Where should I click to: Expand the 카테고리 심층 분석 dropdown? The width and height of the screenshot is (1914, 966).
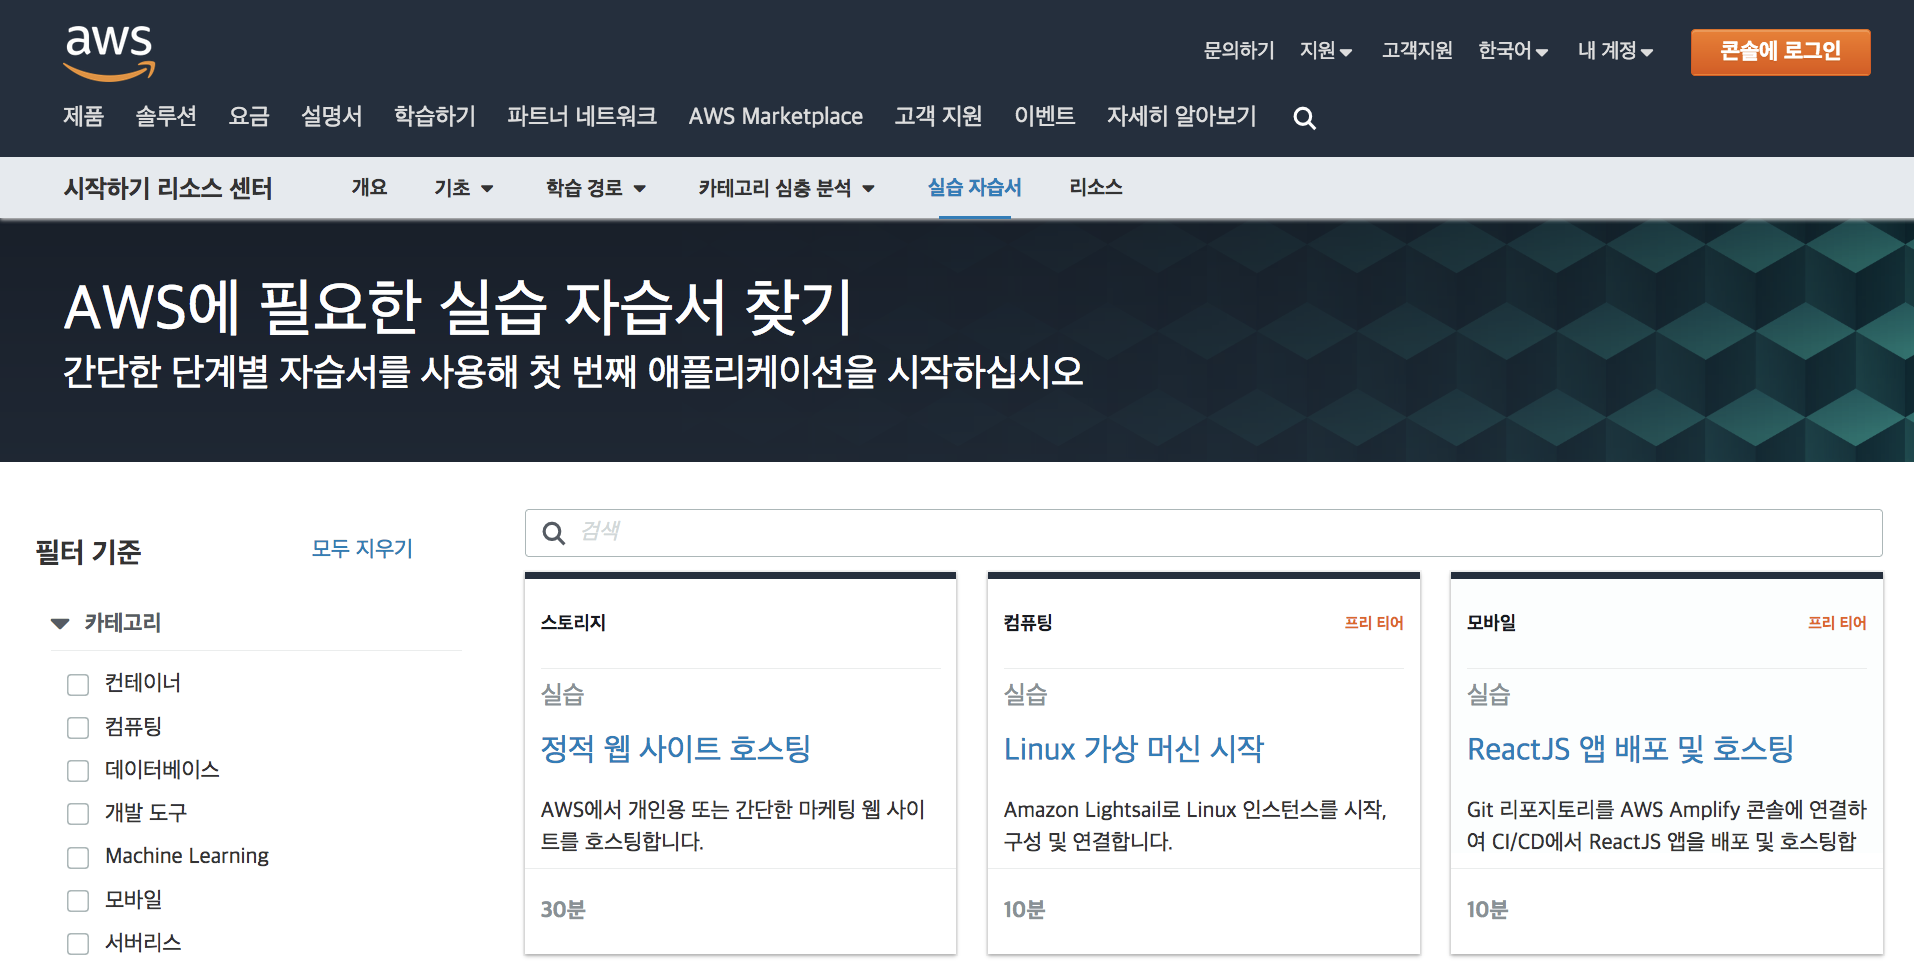pyautogui.click(x=787, y=188)
